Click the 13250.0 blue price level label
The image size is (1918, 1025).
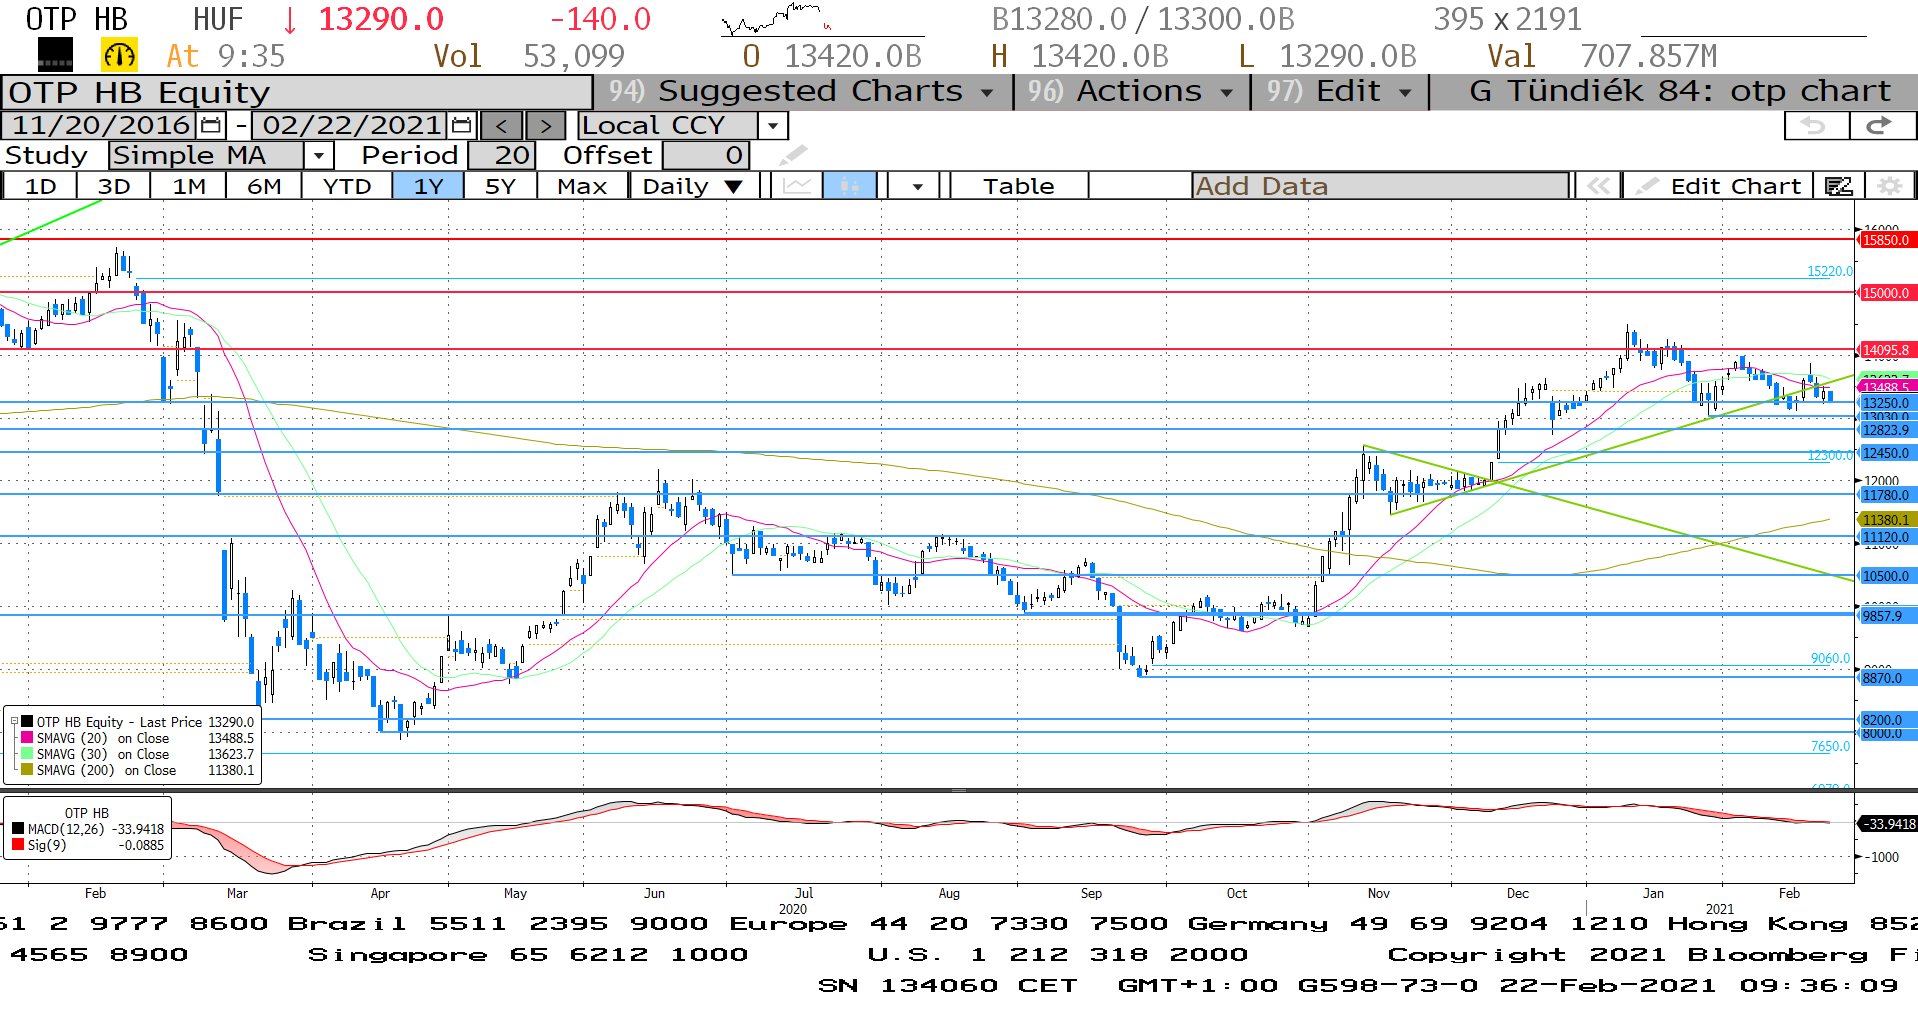[x=1885, y=403]
